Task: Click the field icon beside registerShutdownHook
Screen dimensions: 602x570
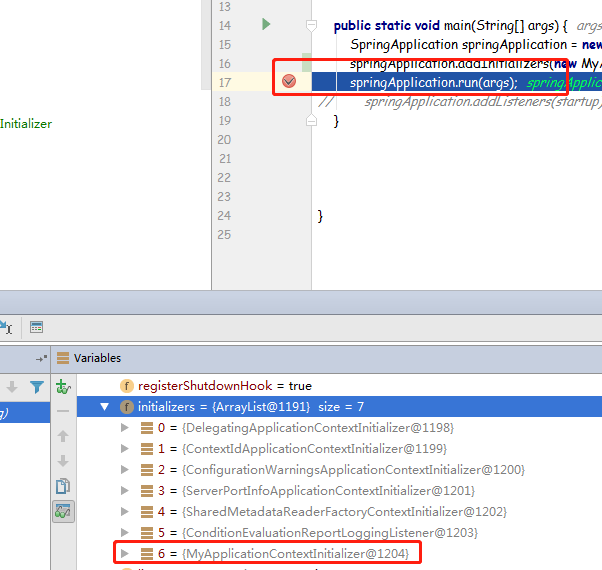Action: (127, 386)
